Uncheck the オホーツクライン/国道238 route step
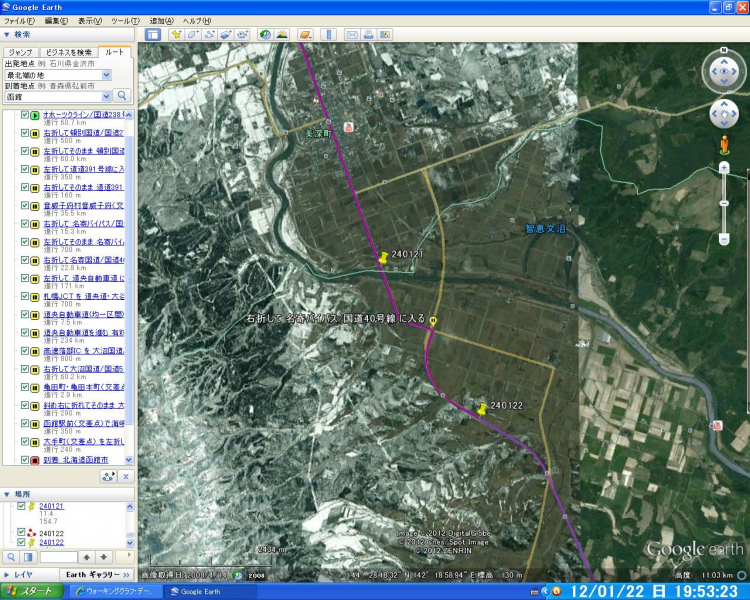Screen dimensions: 750x600 tap(24, 115)
